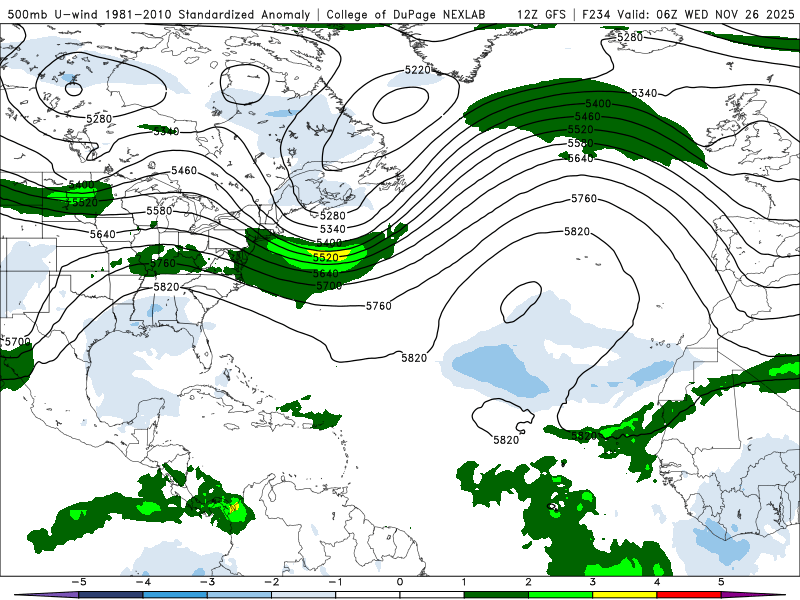Image resolution: width=800 pixels, height=600 pixels.
Task: Click the colorbar tick label '0'
Action: pos(399,582)
